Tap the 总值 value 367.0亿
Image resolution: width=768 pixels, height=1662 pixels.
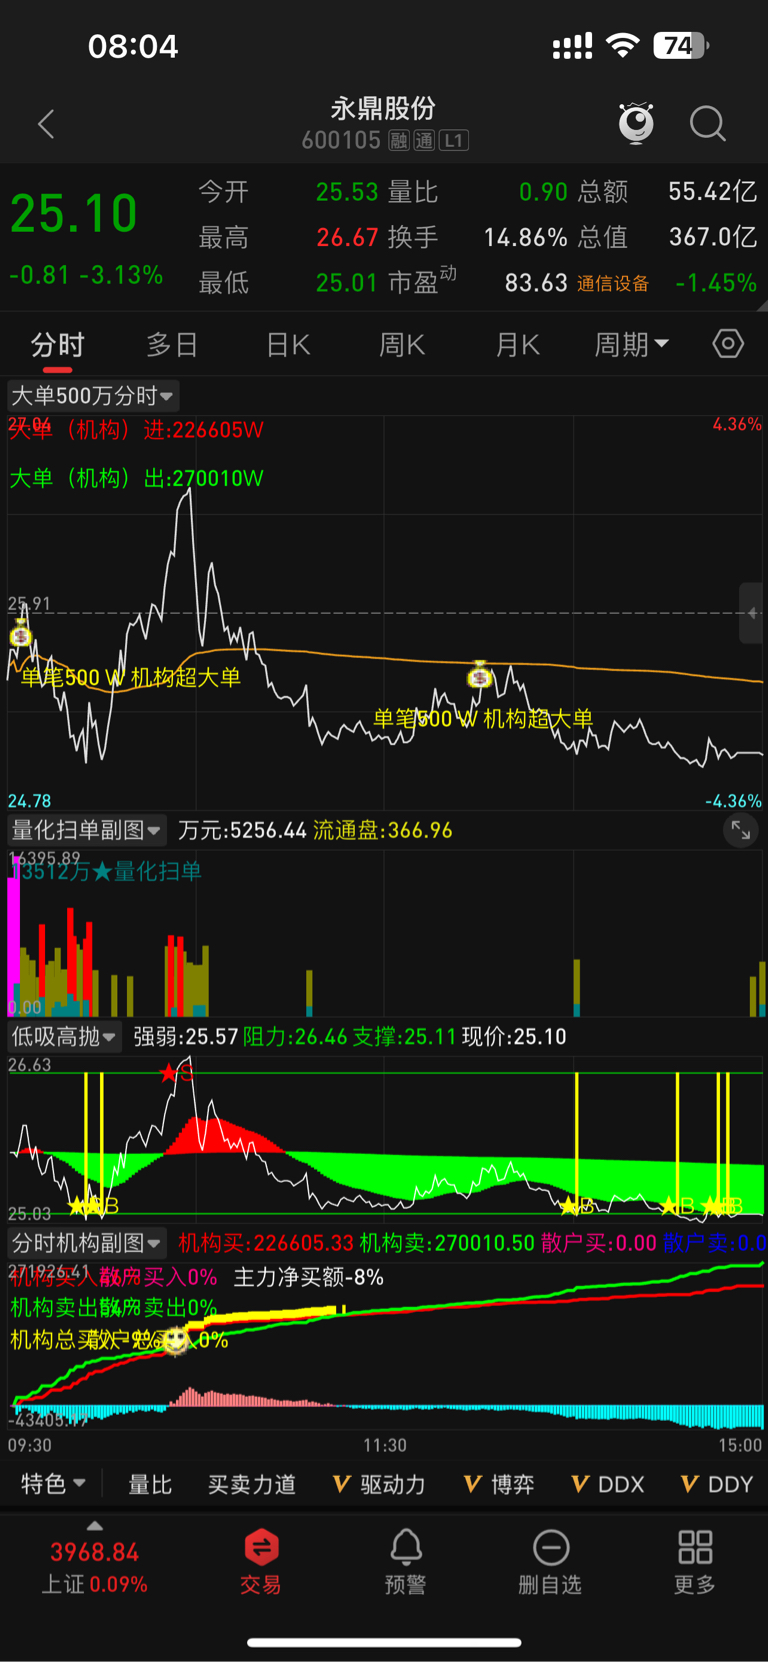point(713,237)
